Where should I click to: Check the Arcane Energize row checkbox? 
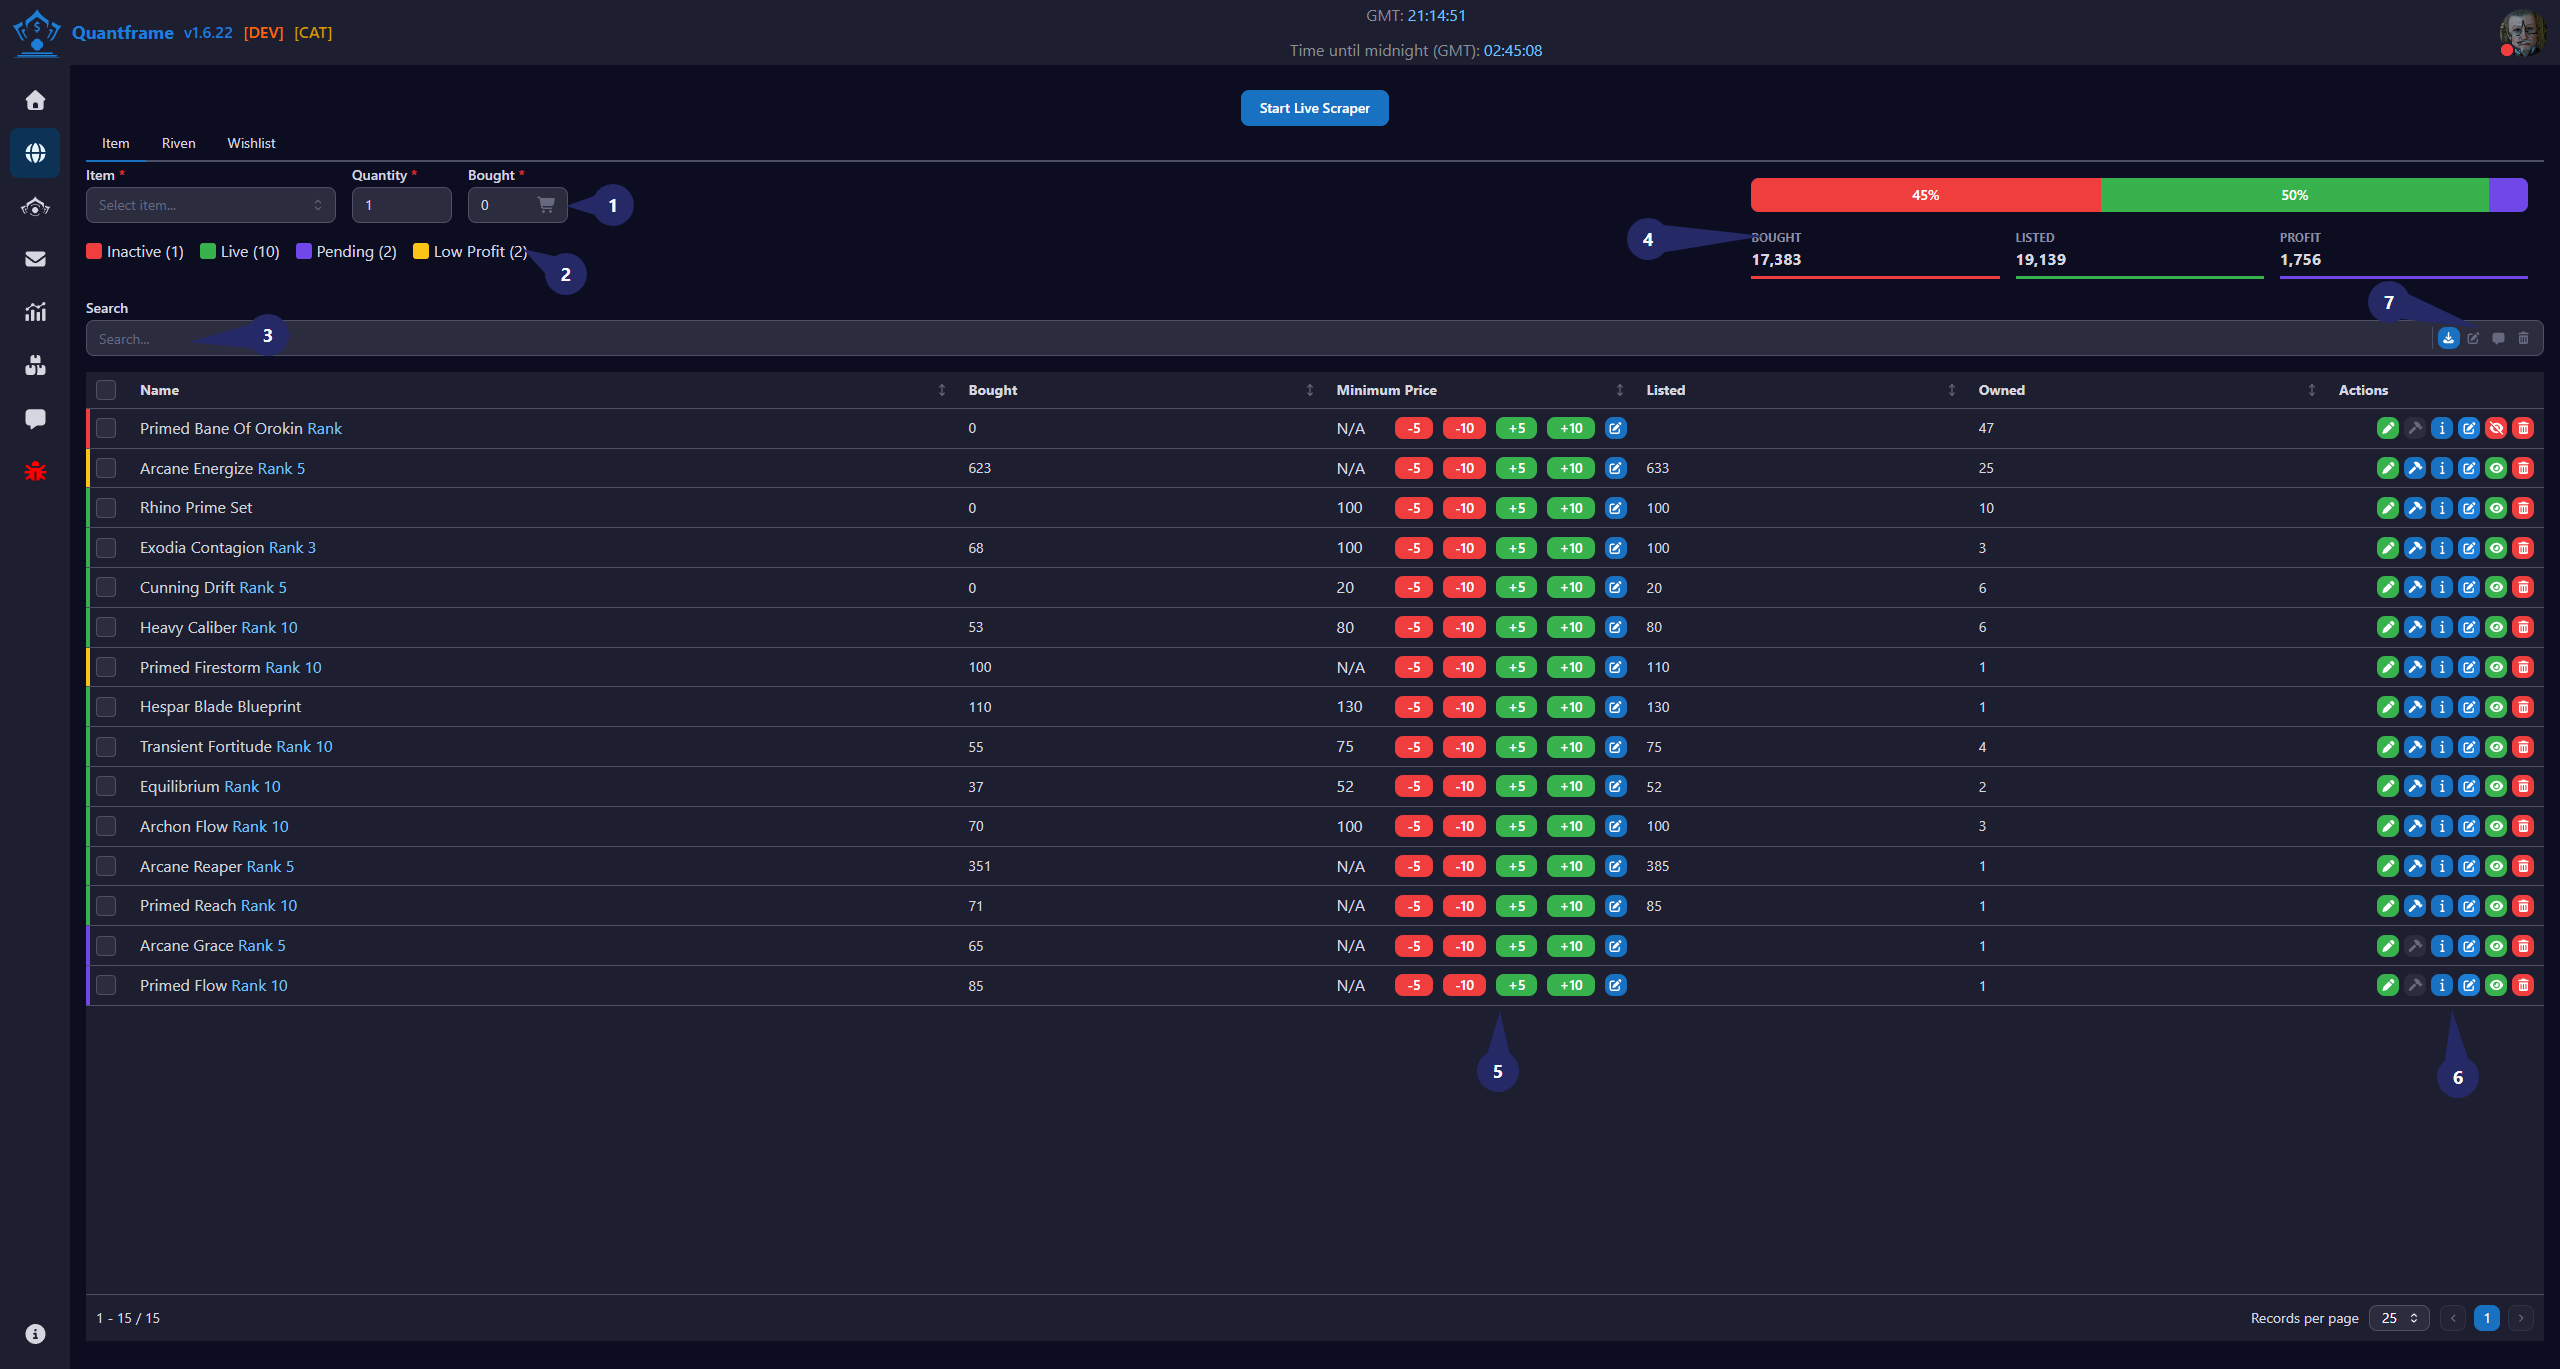coord(106,468)
